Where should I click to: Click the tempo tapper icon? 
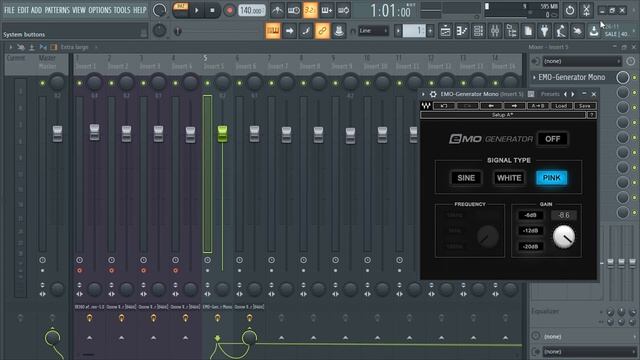tap(561, 31)
